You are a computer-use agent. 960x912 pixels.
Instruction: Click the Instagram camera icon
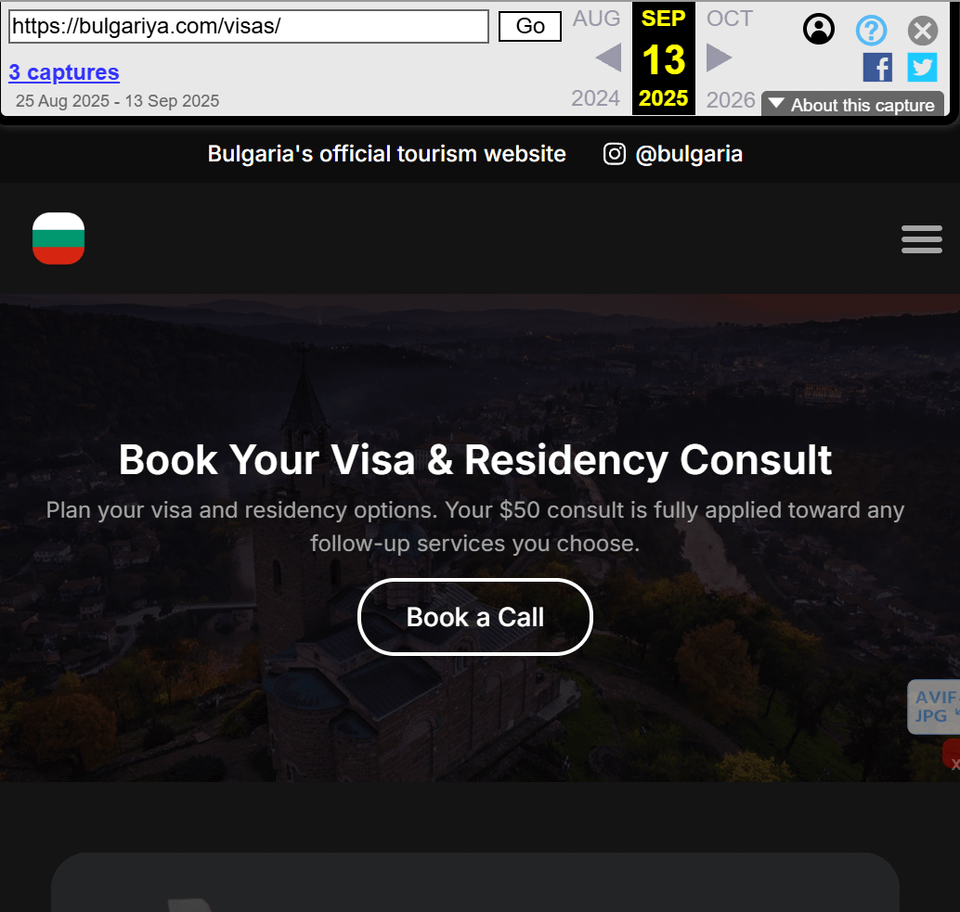[x=614, y=154]
